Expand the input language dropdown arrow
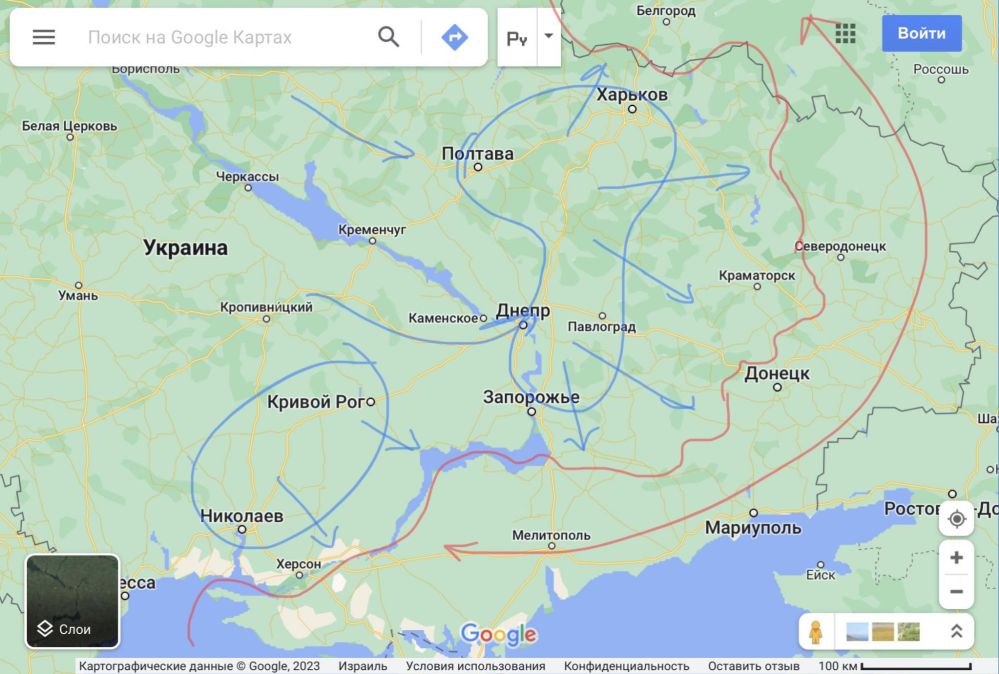The image size is (999, 674). pos(548,36)
